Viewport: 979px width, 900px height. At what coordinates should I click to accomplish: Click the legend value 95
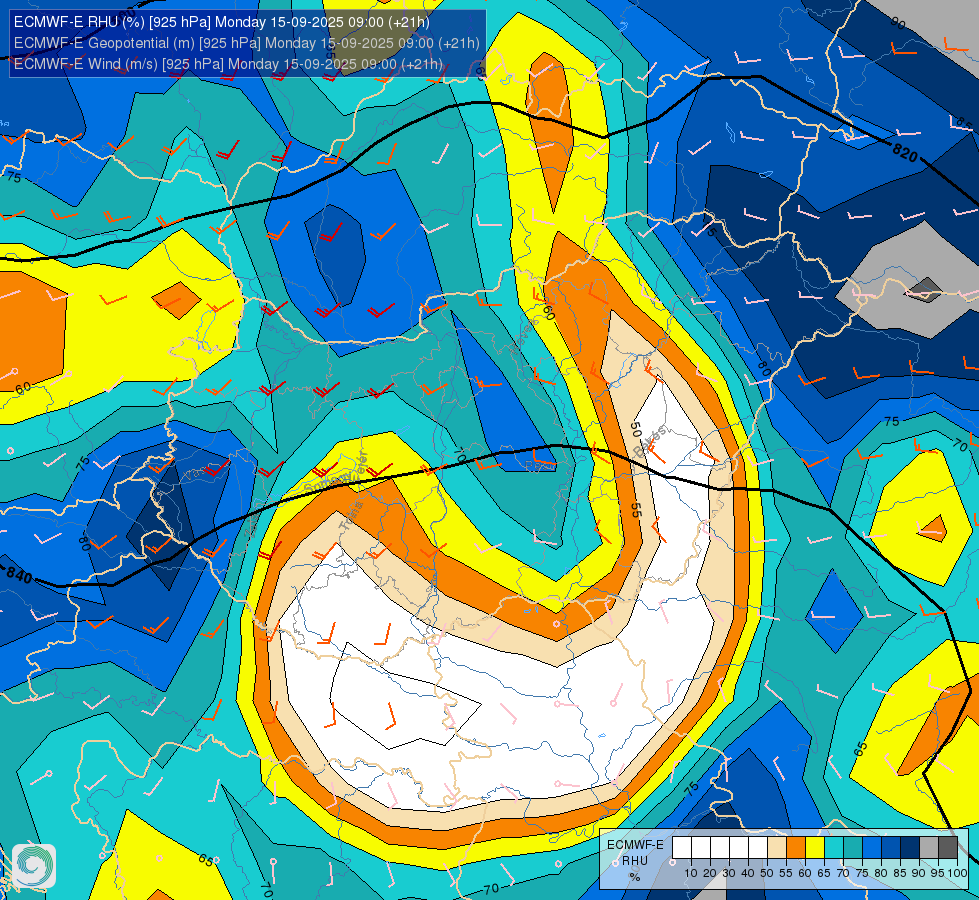[937, 873]
